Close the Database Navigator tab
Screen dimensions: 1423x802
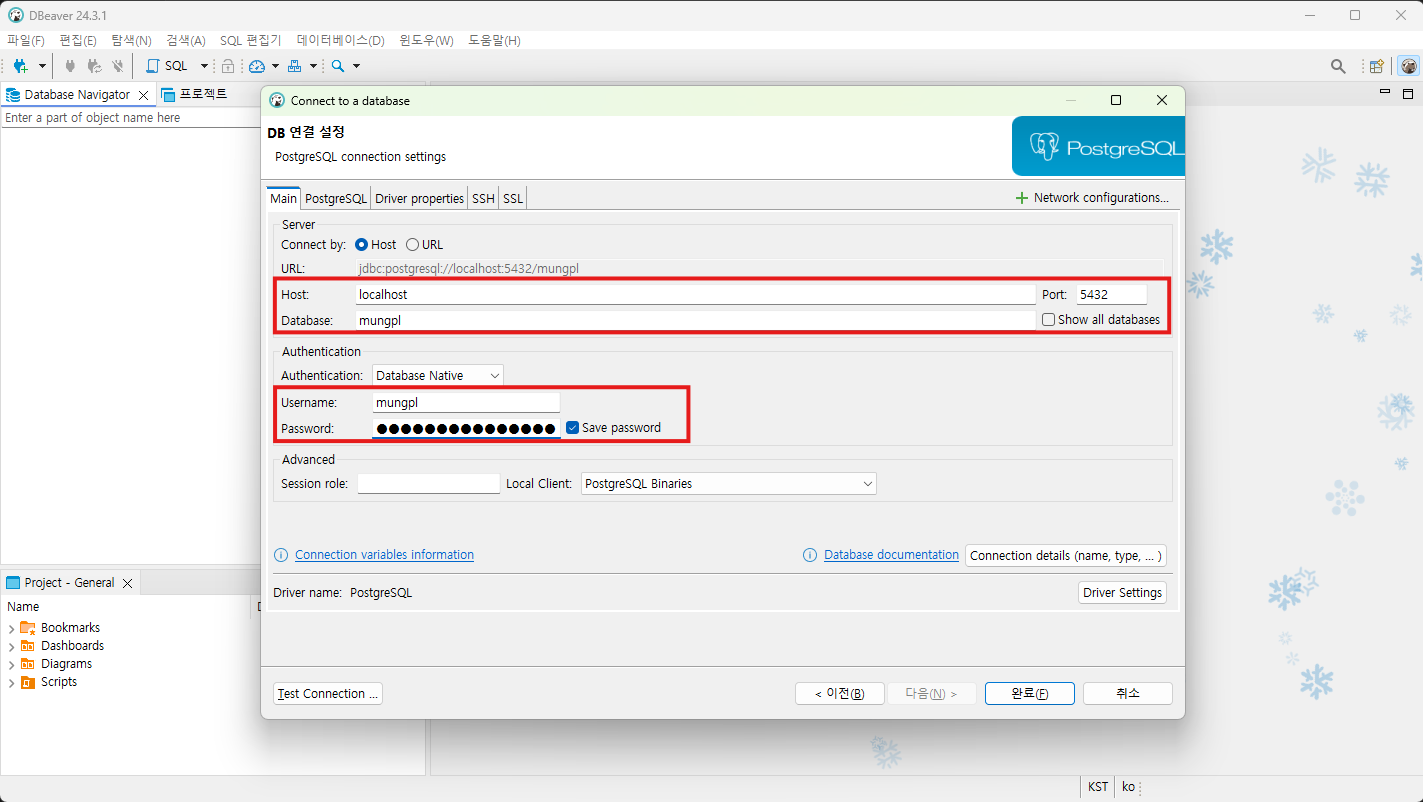coord(144,95)
